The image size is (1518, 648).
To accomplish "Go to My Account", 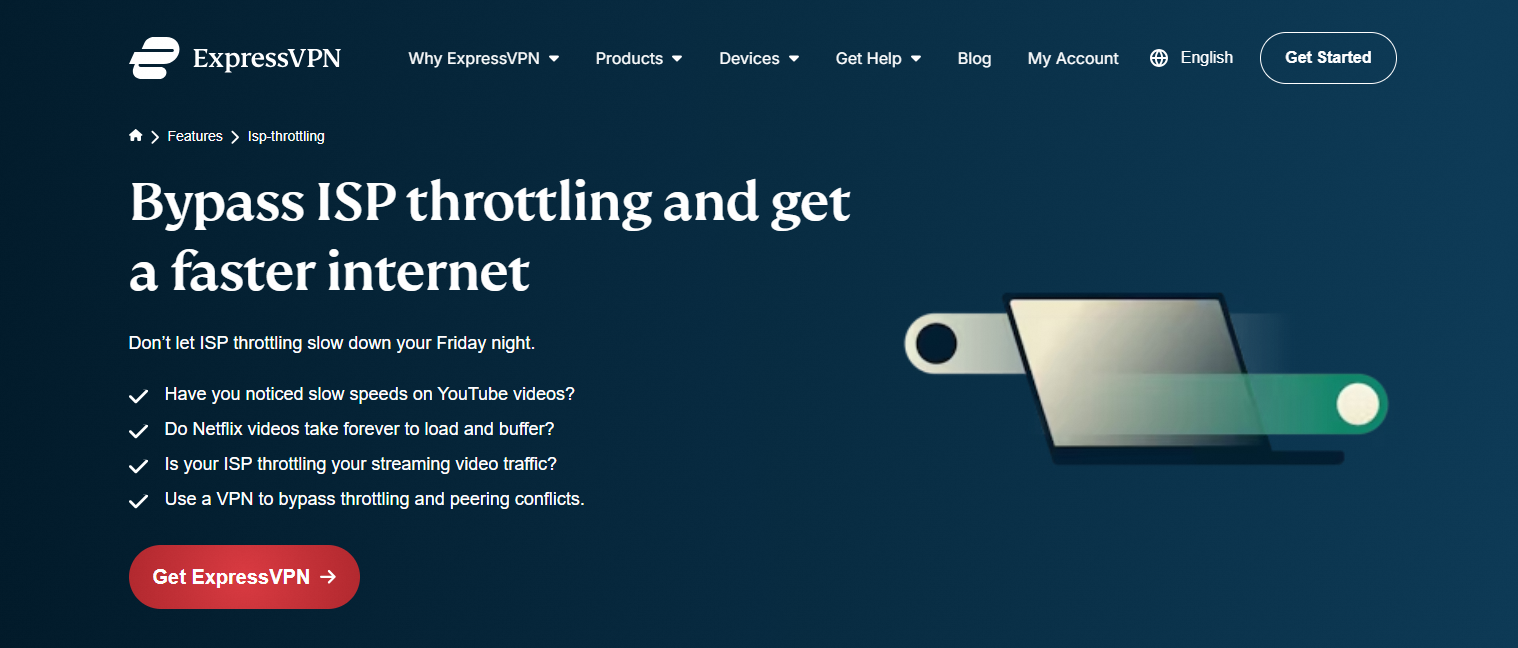I will [1073, 59].
